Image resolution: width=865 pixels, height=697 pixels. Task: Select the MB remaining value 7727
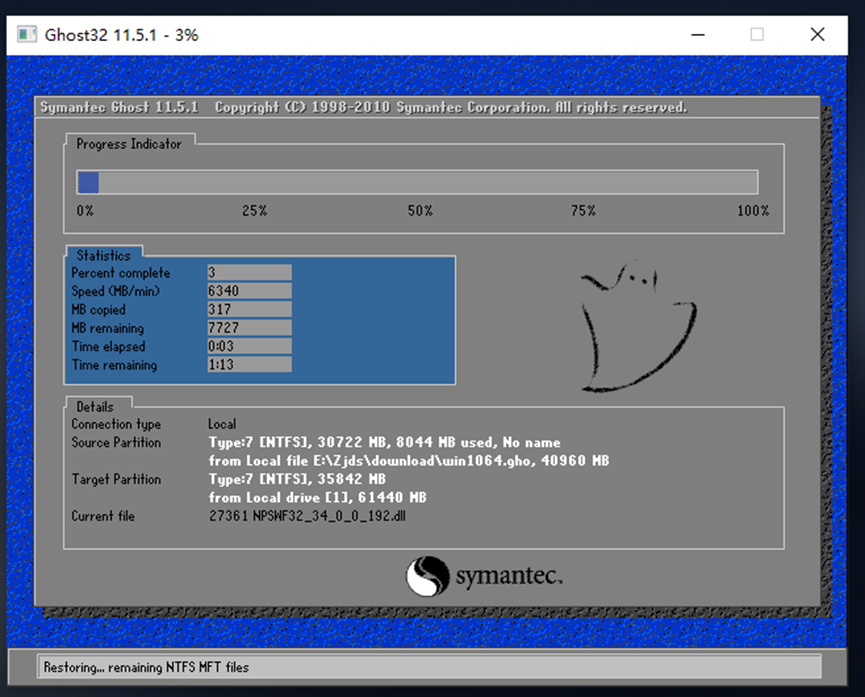249,328
